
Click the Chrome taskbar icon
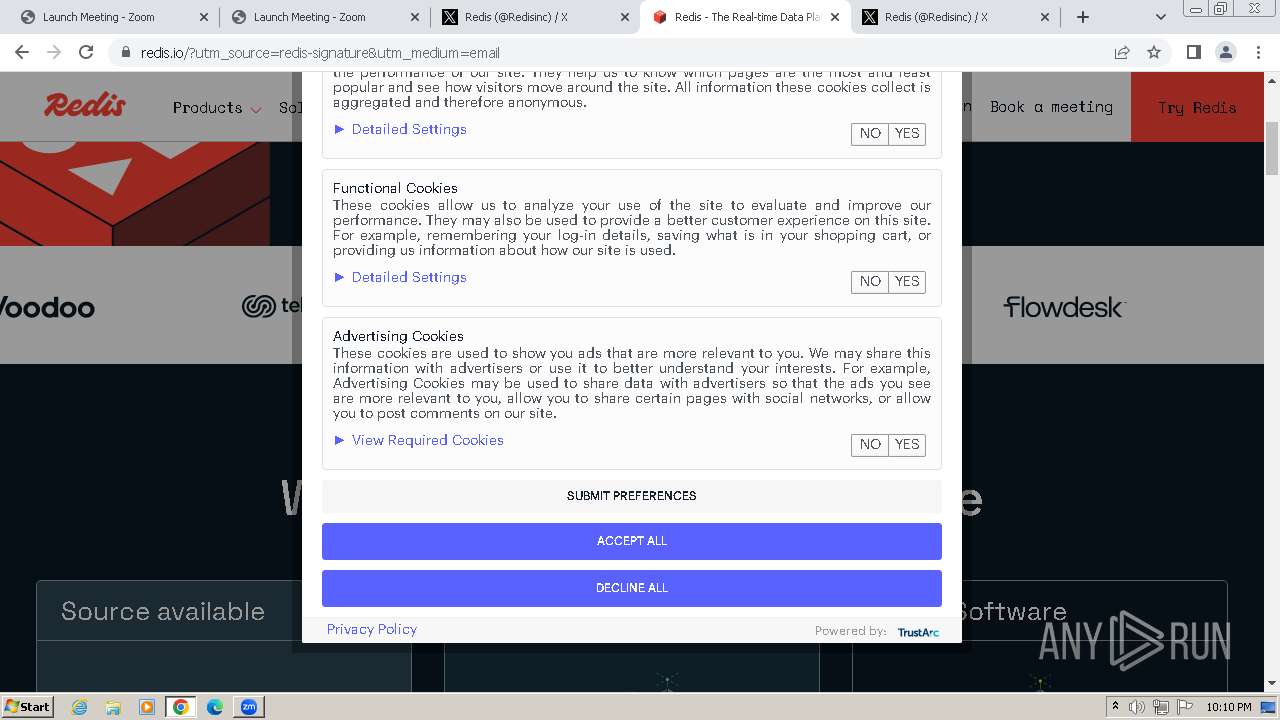pos(181,707)
